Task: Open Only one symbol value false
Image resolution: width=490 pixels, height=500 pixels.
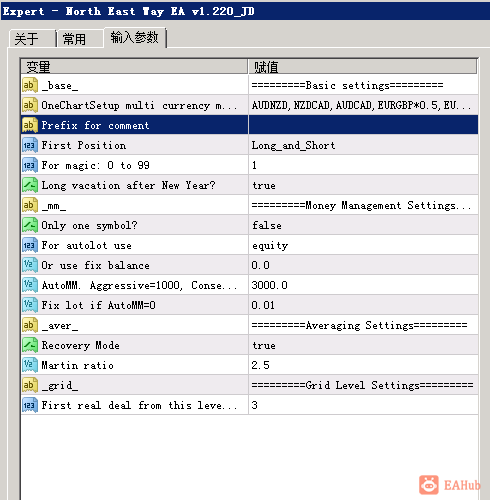Action: 363,225
